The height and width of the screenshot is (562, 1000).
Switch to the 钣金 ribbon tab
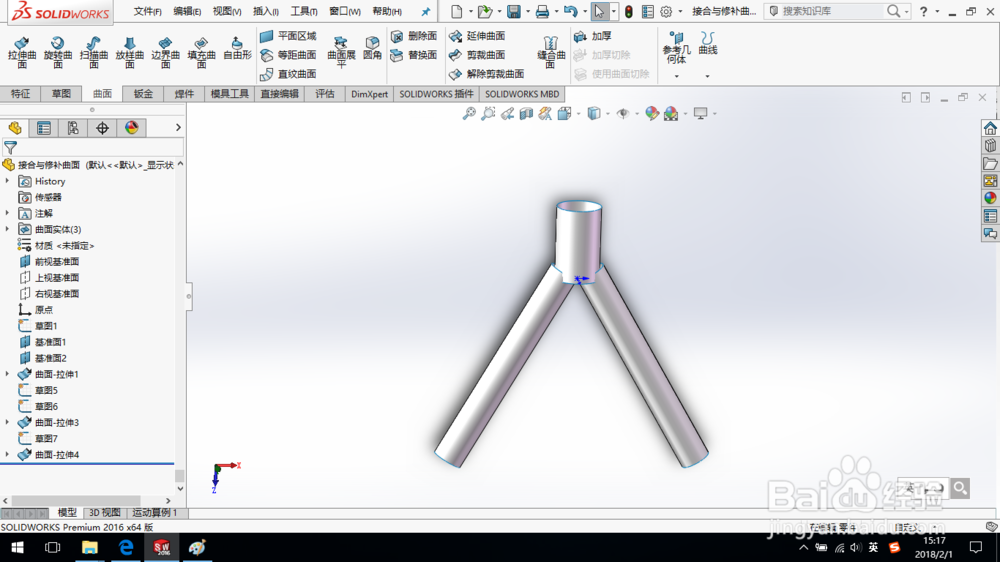[x=143, y=94]
